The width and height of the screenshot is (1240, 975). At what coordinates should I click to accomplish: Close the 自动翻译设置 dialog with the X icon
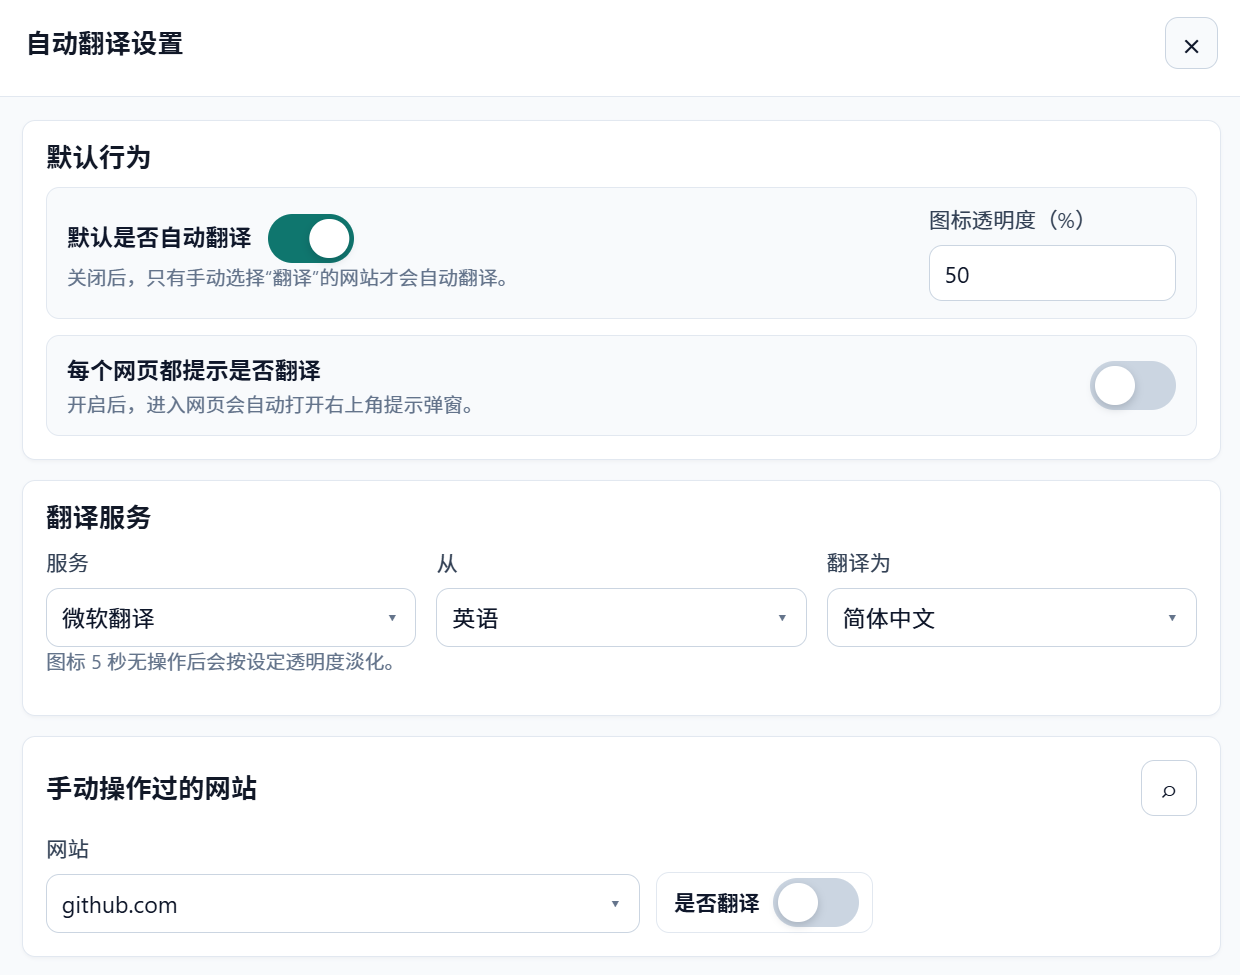point(1191,44)
